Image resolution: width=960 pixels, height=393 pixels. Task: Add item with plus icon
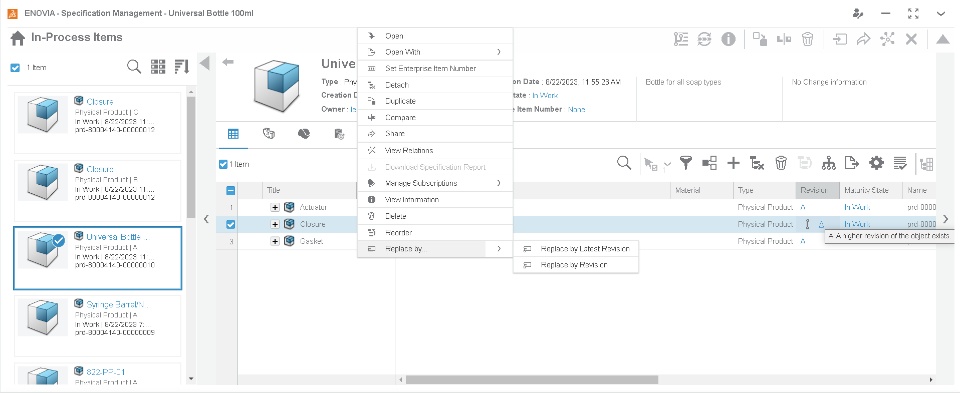[x=733, y=163]
